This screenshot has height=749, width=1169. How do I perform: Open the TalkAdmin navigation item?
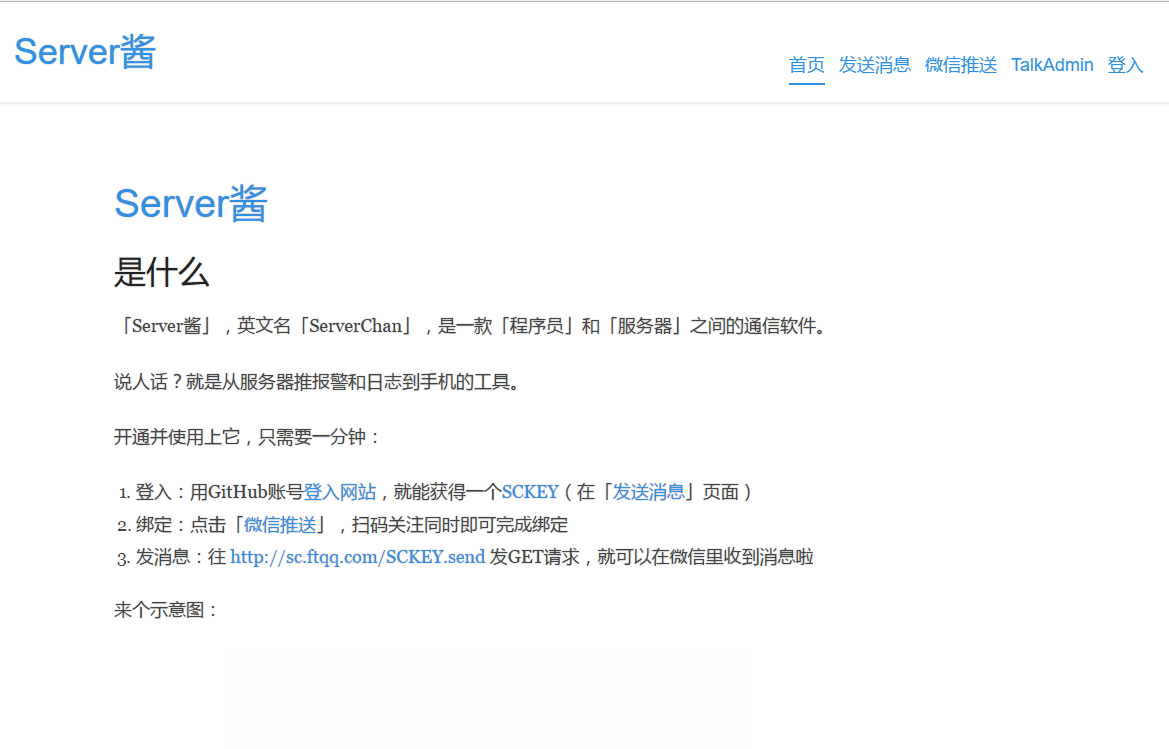(1051, 64)
